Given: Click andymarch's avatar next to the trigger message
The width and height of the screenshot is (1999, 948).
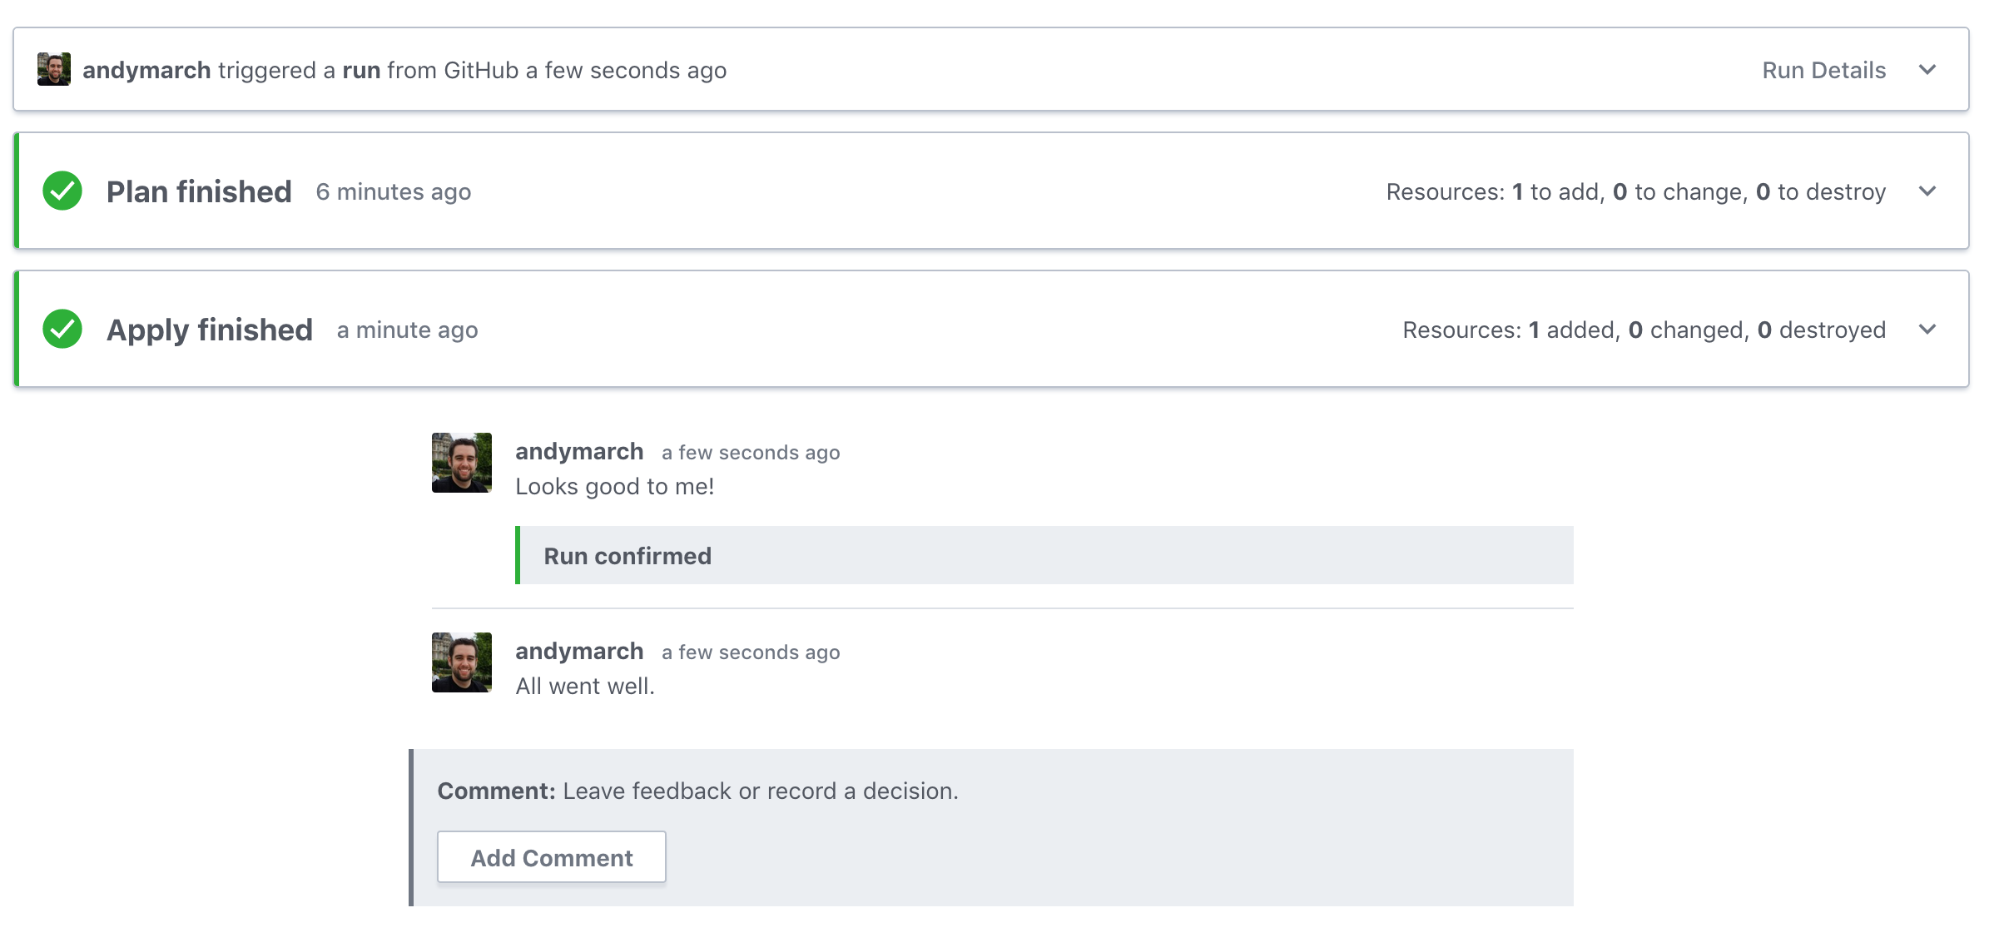Looking at the screenshot, I should coord(54,69).
